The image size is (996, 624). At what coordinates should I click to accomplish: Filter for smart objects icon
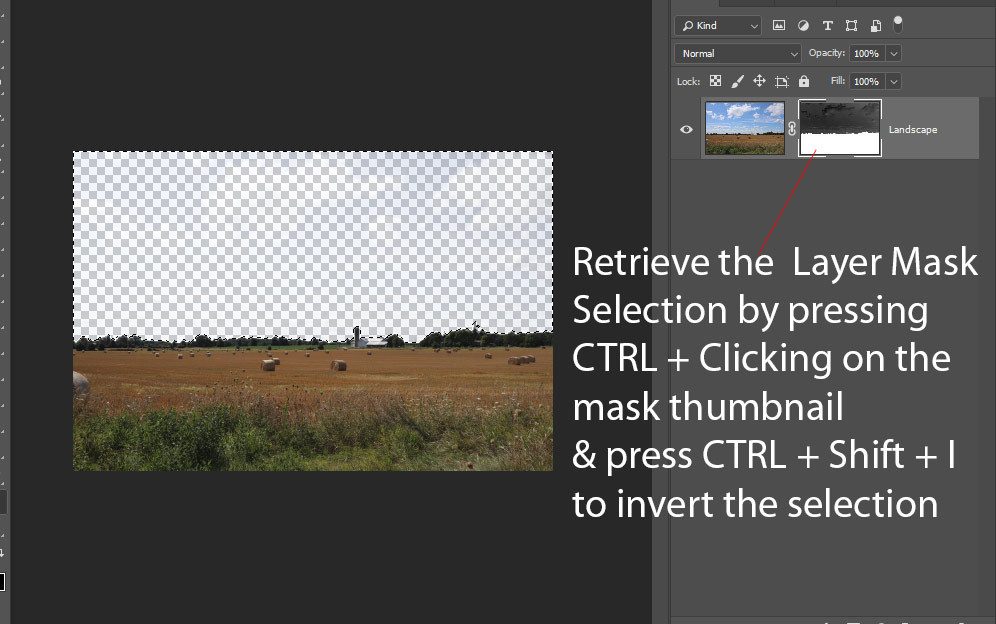click(875, 25)
